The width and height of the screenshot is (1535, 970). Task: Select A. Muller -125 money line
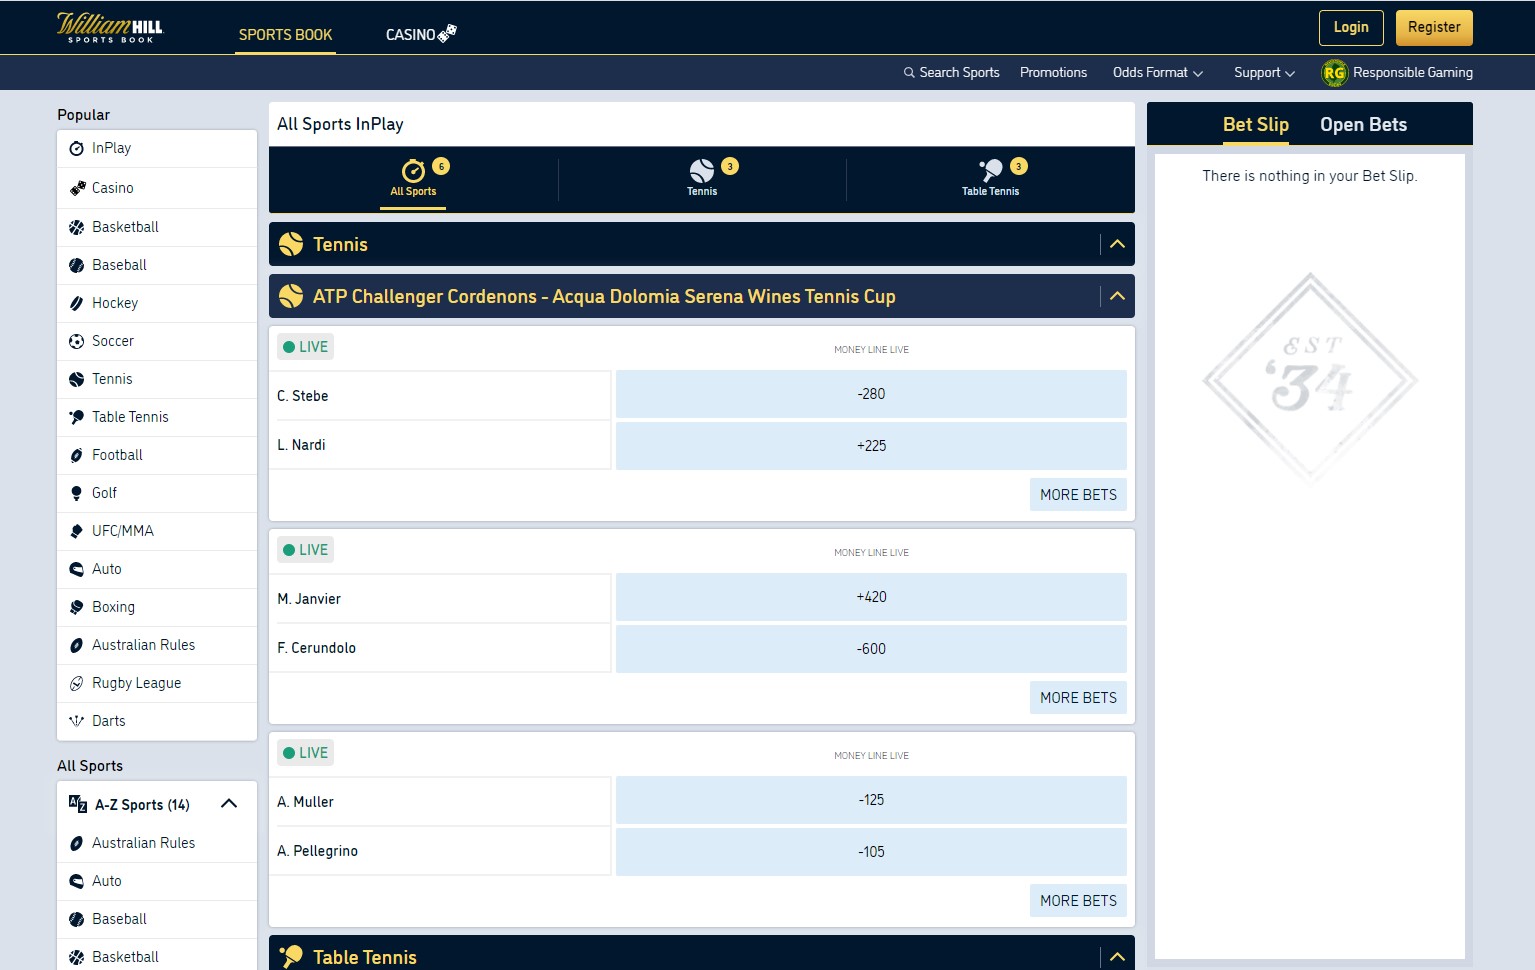(871, 800)
